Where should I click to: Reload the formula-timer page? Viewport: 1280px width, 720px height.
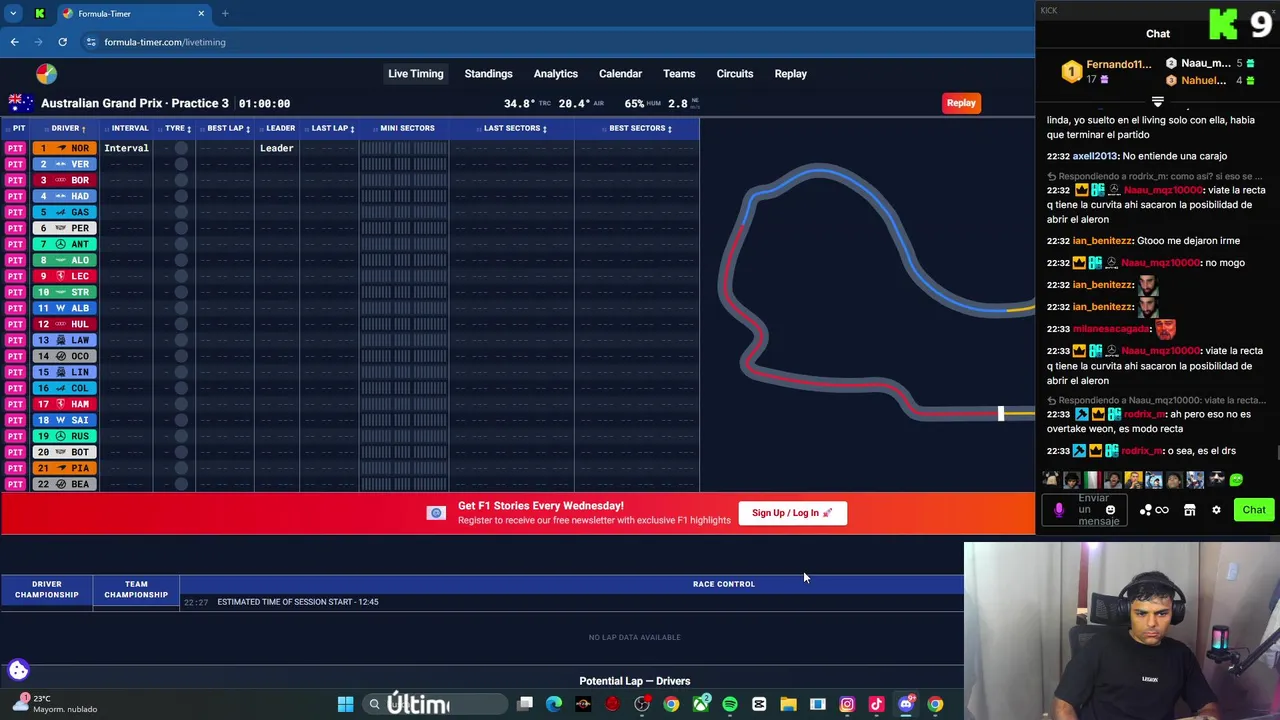click(62, 42)
